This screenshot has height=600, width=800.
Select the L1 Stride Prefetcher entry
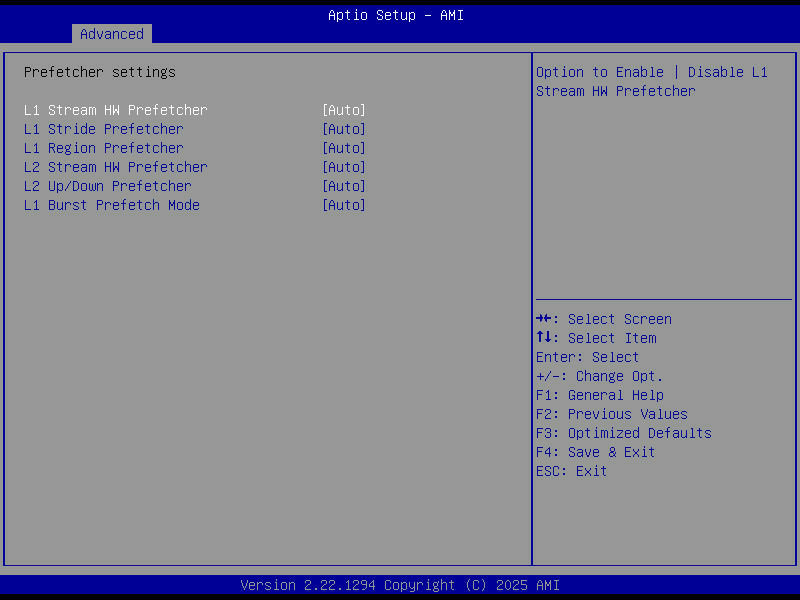click(104, 129)
